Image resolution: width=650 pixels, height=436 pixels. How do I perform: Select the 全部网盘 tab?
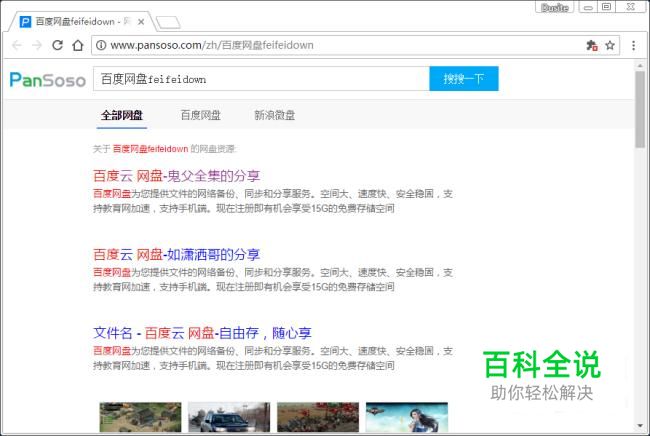pos(122,115)
